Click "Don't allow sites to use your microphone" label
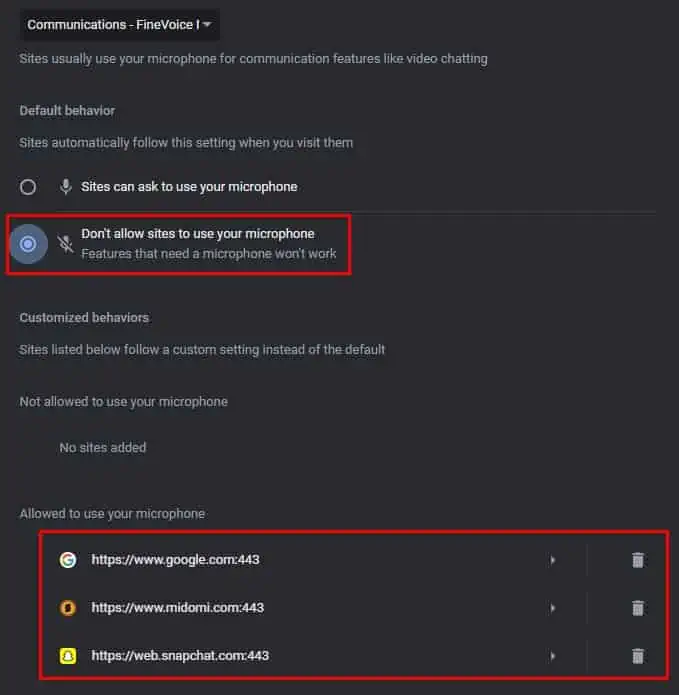Screen dimensions: 679x695 pos(197,234)
